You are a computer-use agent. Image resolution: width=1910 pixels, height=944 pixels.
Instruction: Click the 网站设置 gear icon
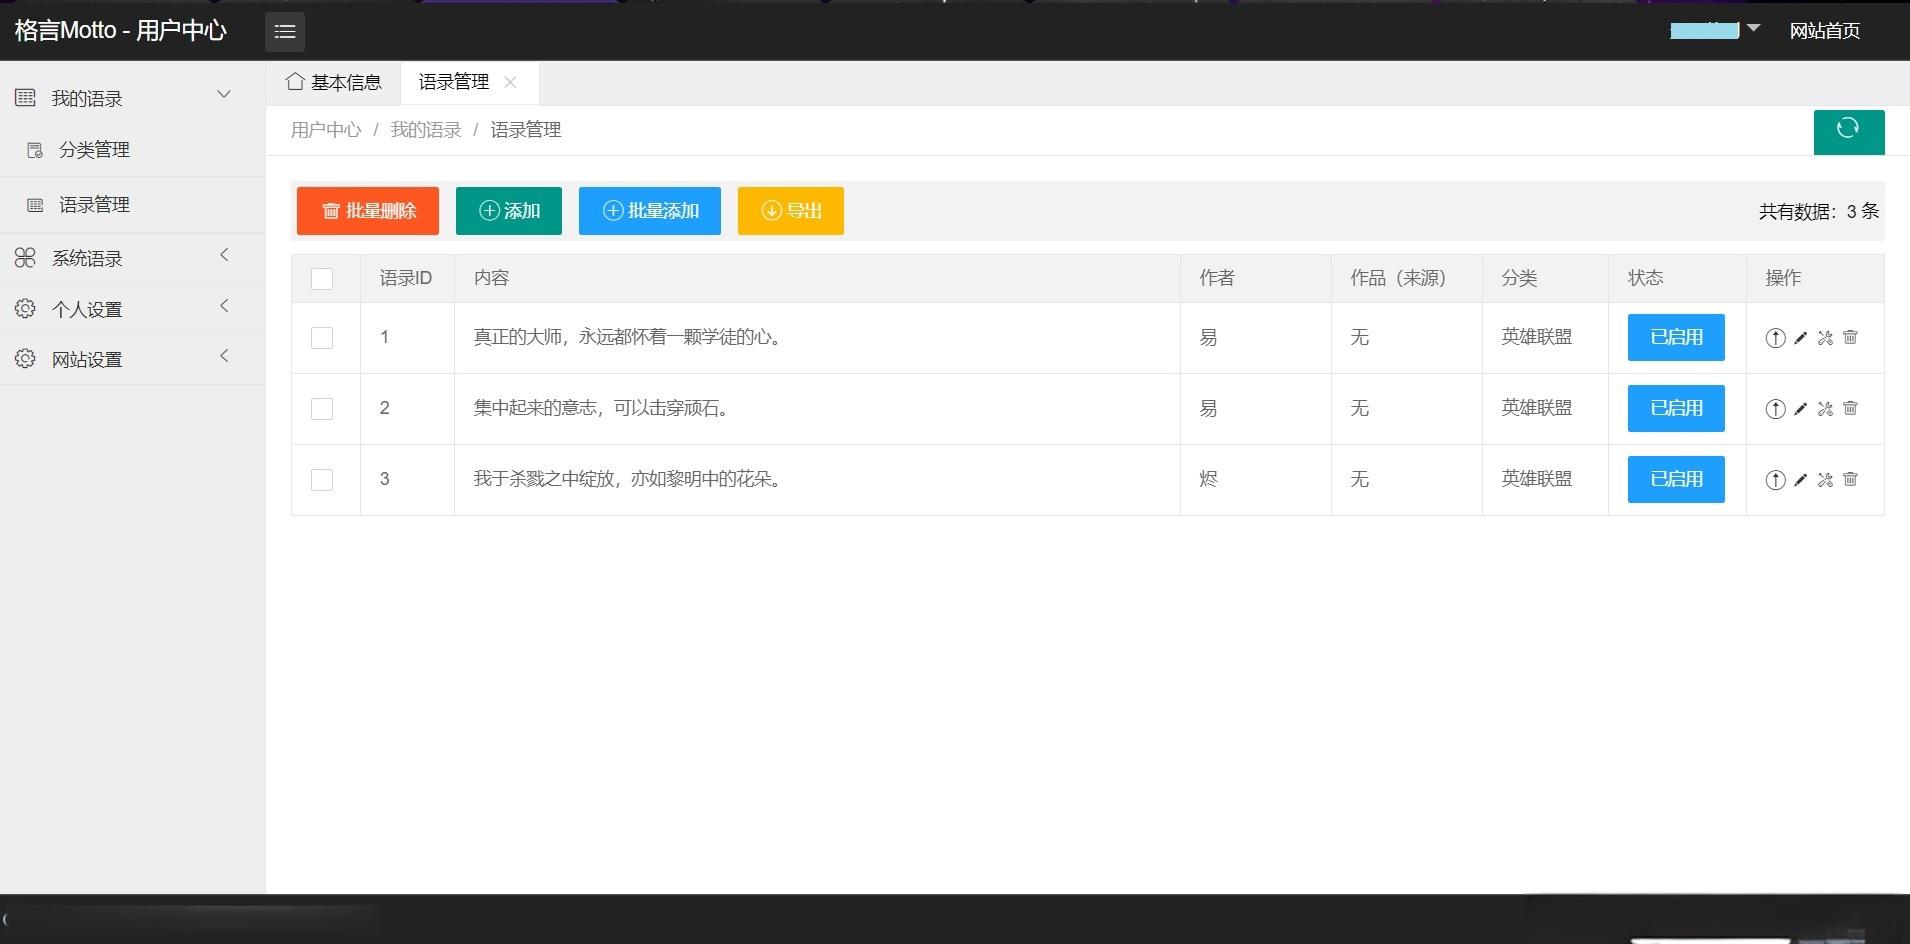pos(25,359)
